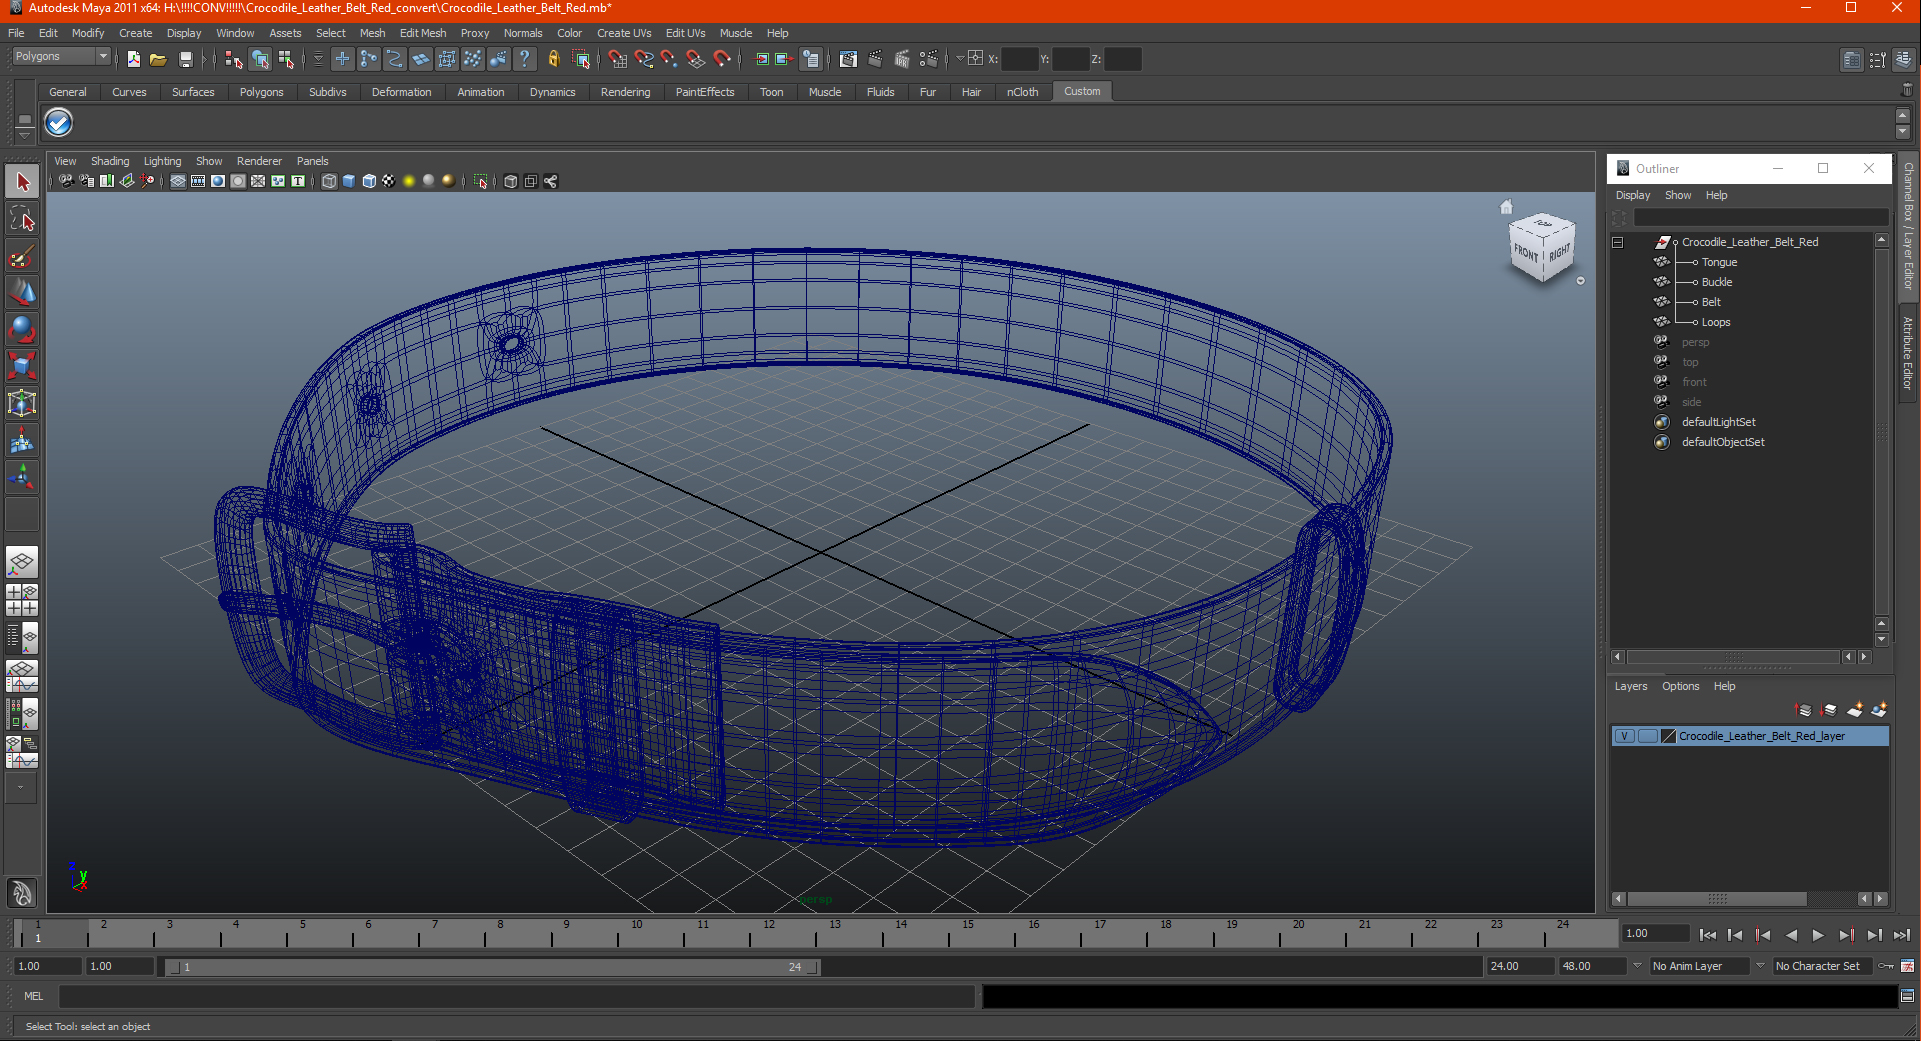Click the view cube home icon
1921x1041 pixels.
click(x=1507, y=207)
